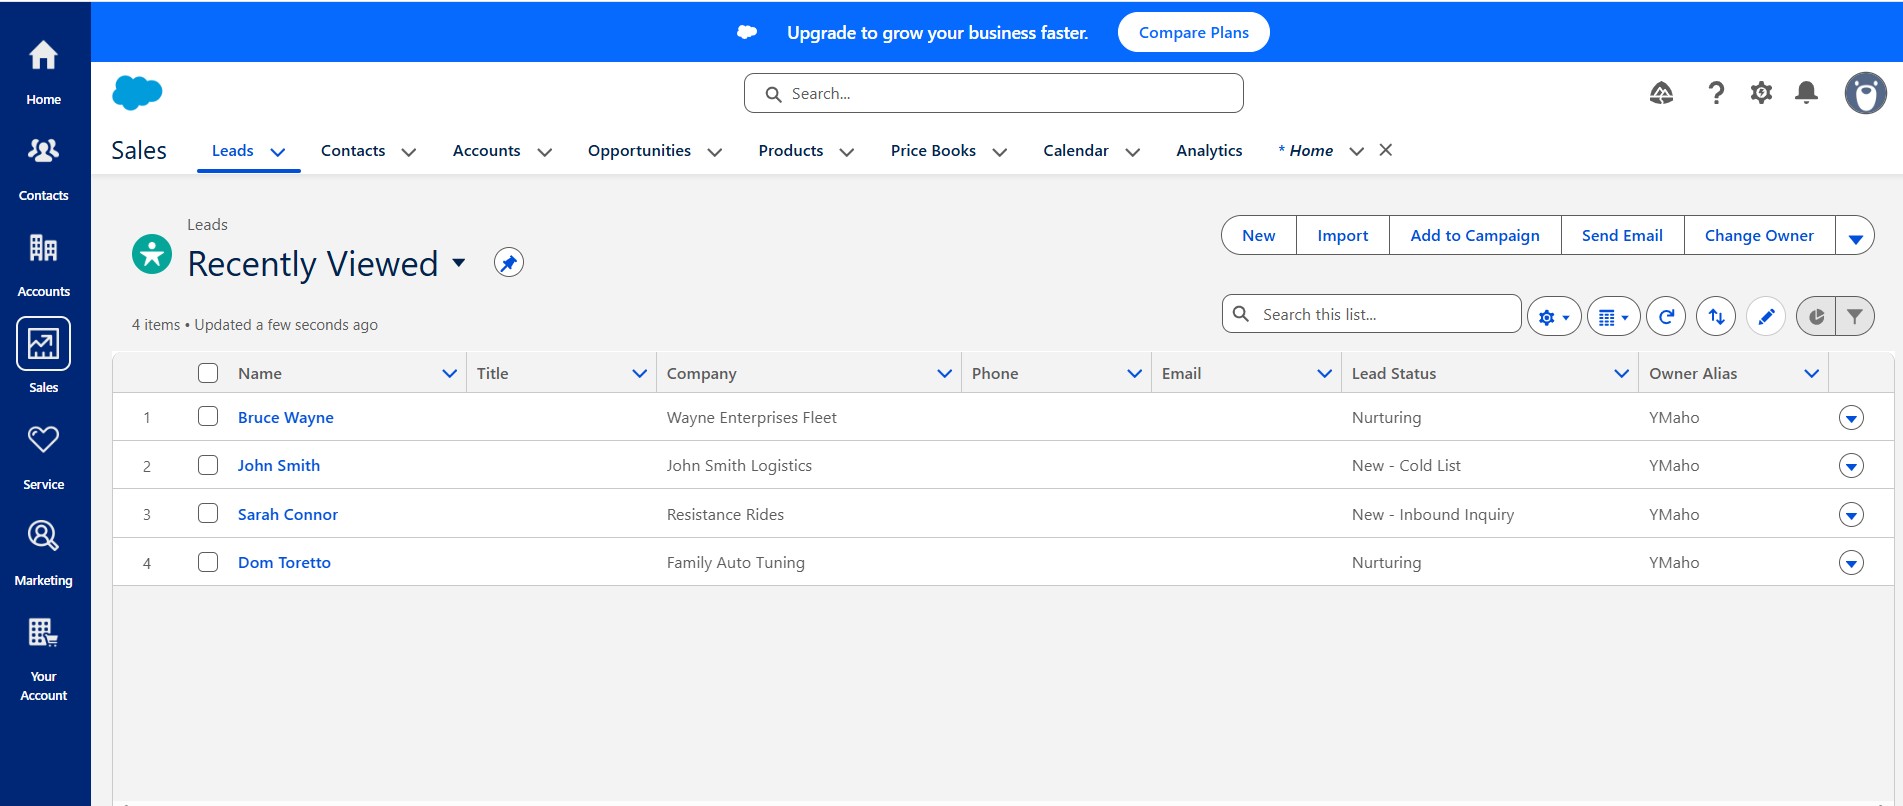Click the Leads object star icon
1903x806 pixels.
pyautogui.click(x=152, y=254)
